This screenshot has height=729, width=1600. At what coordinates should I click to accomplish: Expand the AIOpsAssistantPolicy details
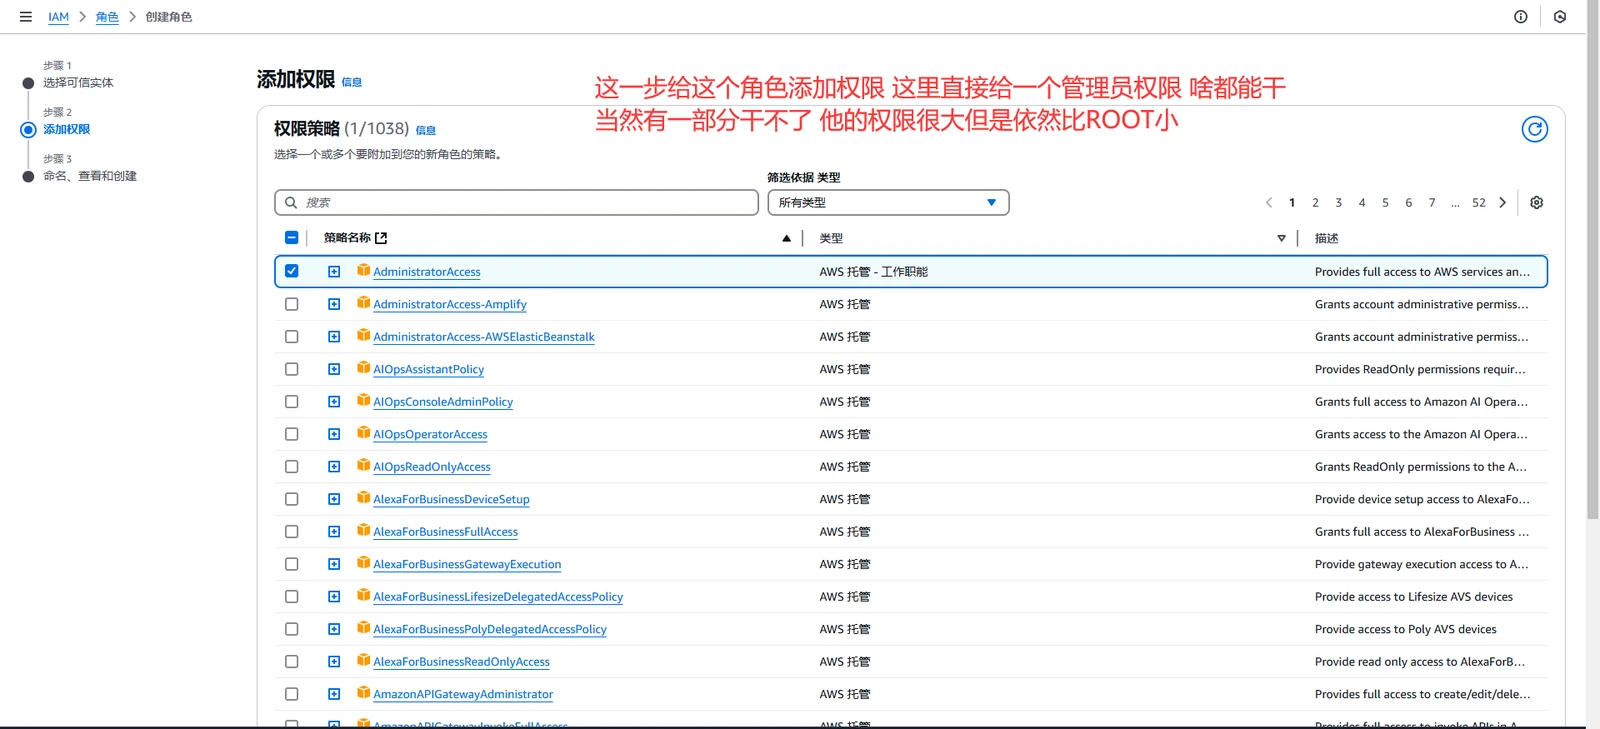click(x=334, y=369)
